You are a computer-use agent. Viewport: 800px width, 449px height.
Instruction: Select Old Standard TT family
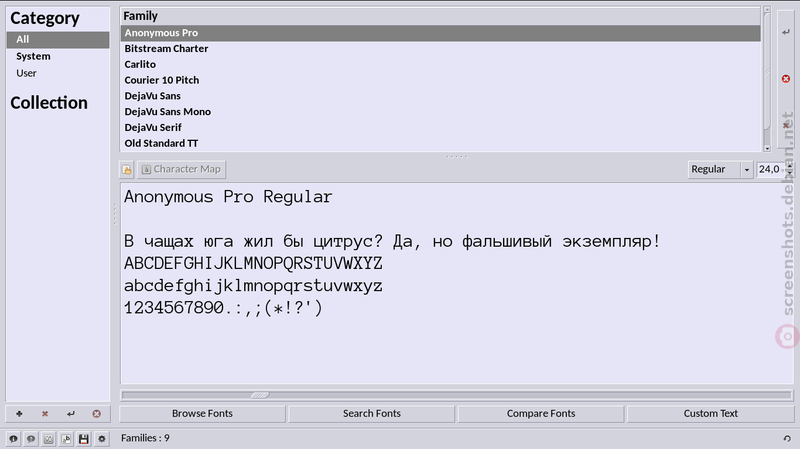pyautogui.click(x=440, y=143)
